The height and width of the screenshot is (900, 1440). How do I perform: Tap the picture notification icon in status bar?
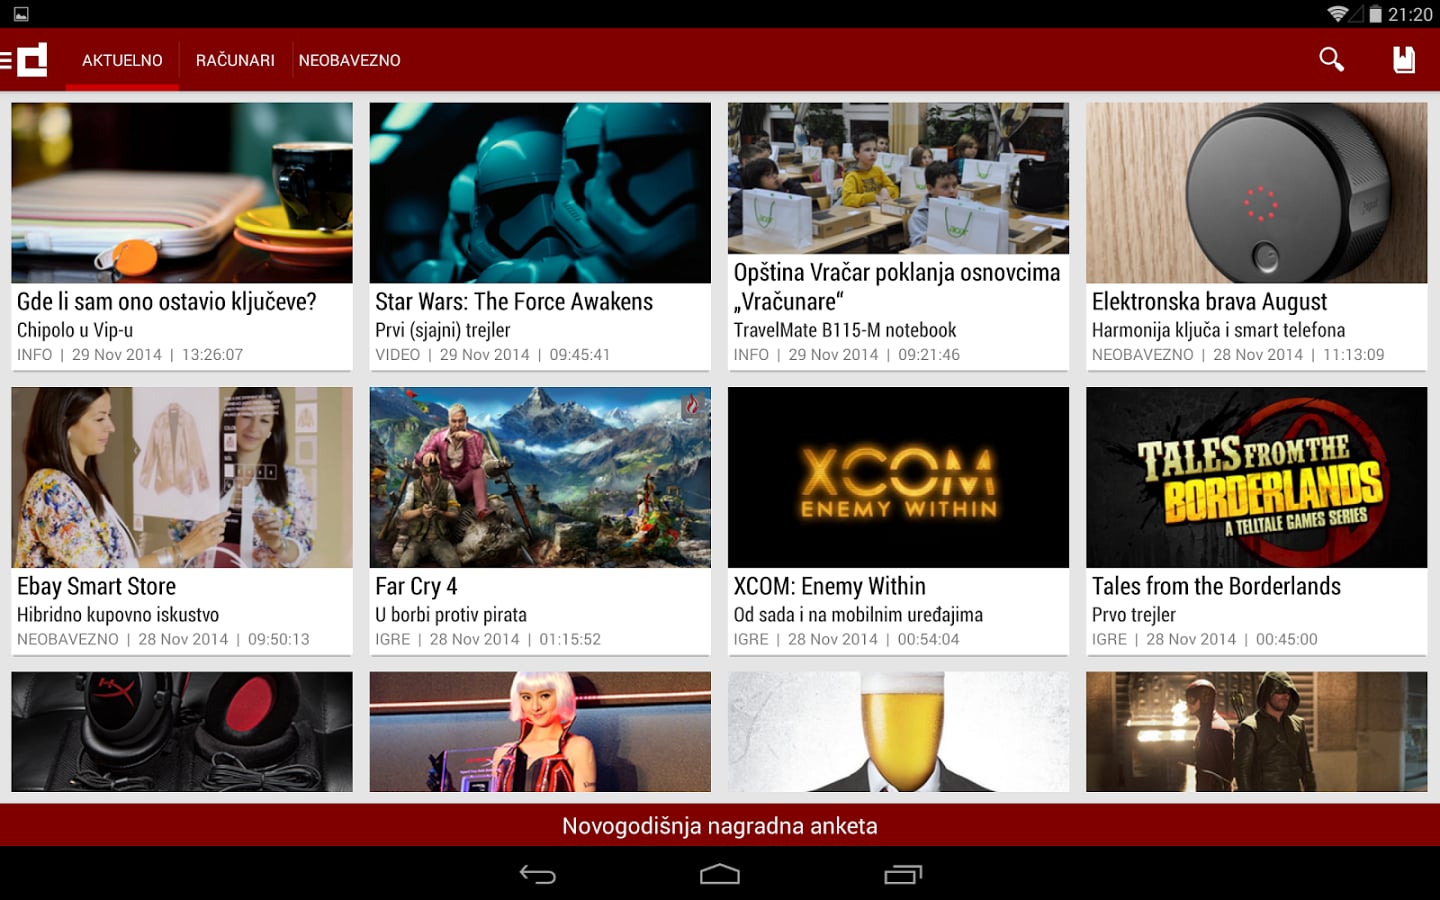click(x=21, y=14)
